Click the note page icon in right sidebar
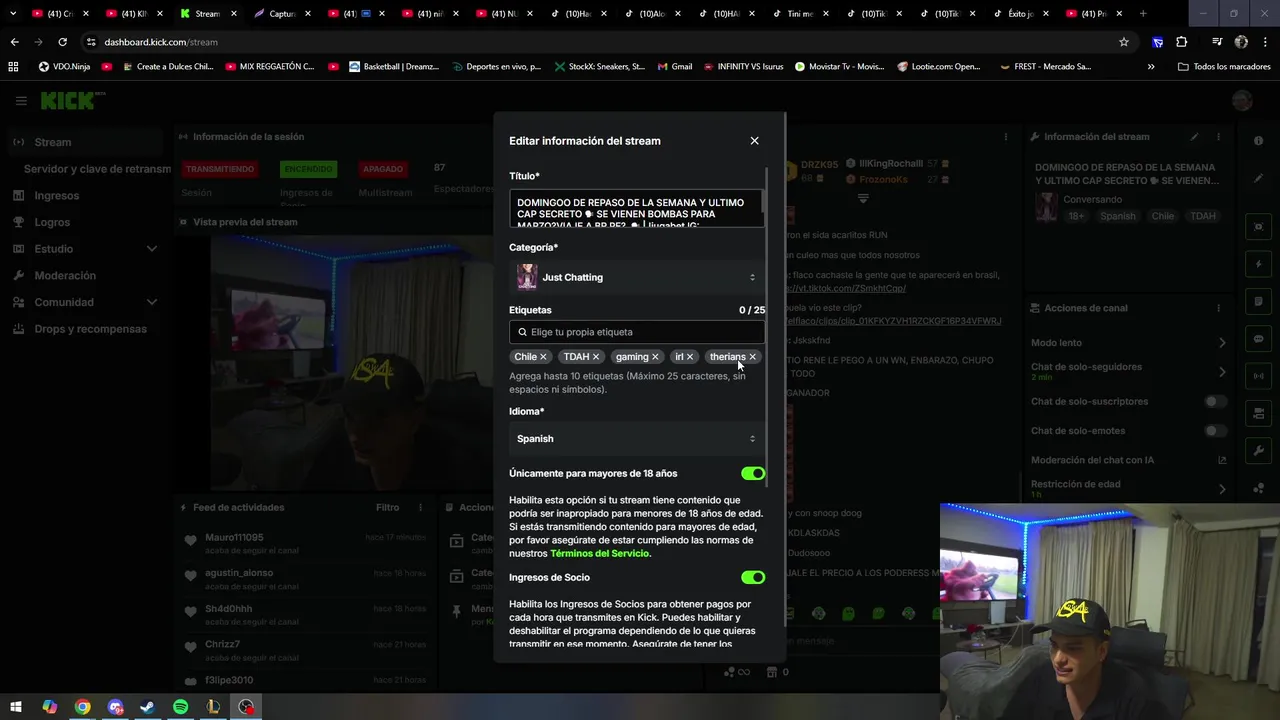Image resolution: width=1280 pixels, height=720 pixels. pyautogui.click(x=1258, y=302)
